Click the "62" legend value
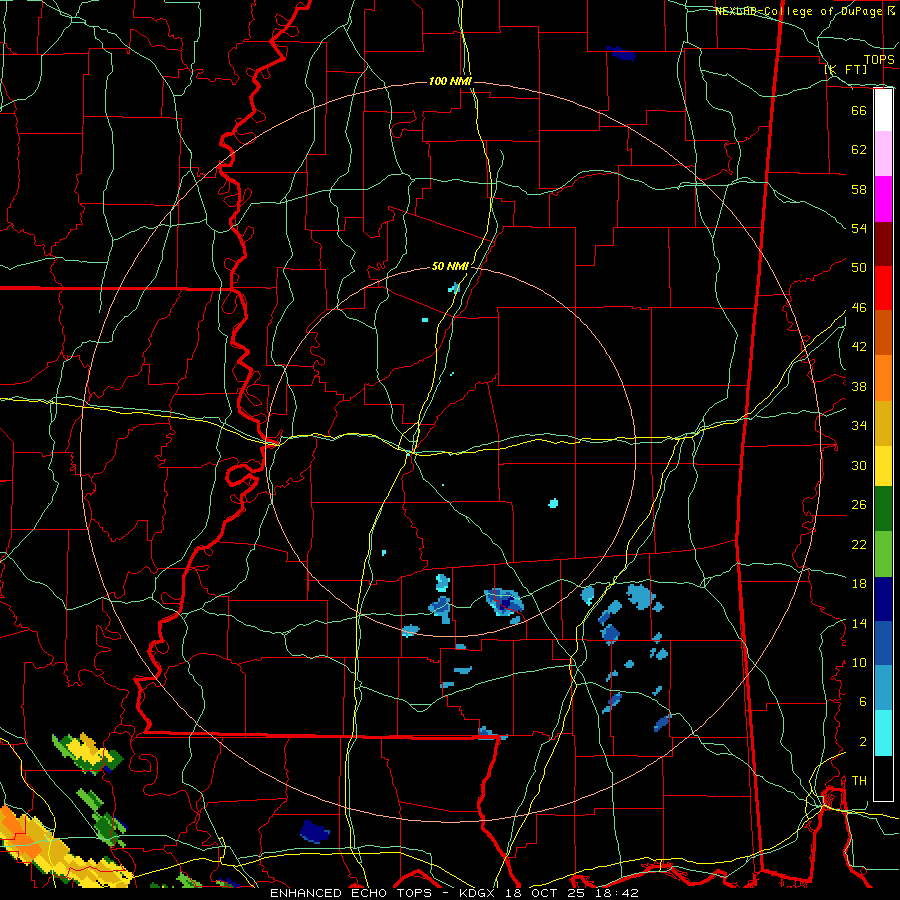This screenshot has height=900, width=900. pos(859,150)
